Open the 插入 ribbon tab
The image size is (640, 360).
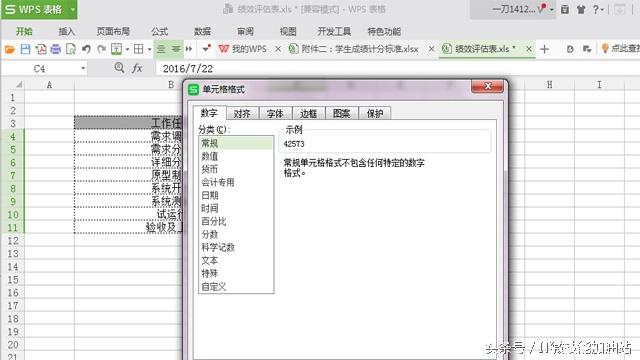(67, 31)
